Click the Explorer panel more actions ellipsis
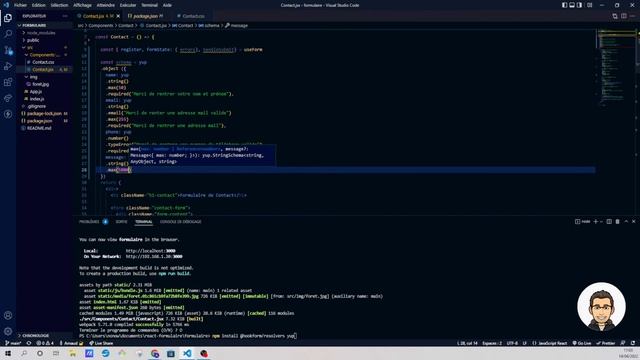The image size is (640, 360). pyautogui.click(x=65, y=16)
